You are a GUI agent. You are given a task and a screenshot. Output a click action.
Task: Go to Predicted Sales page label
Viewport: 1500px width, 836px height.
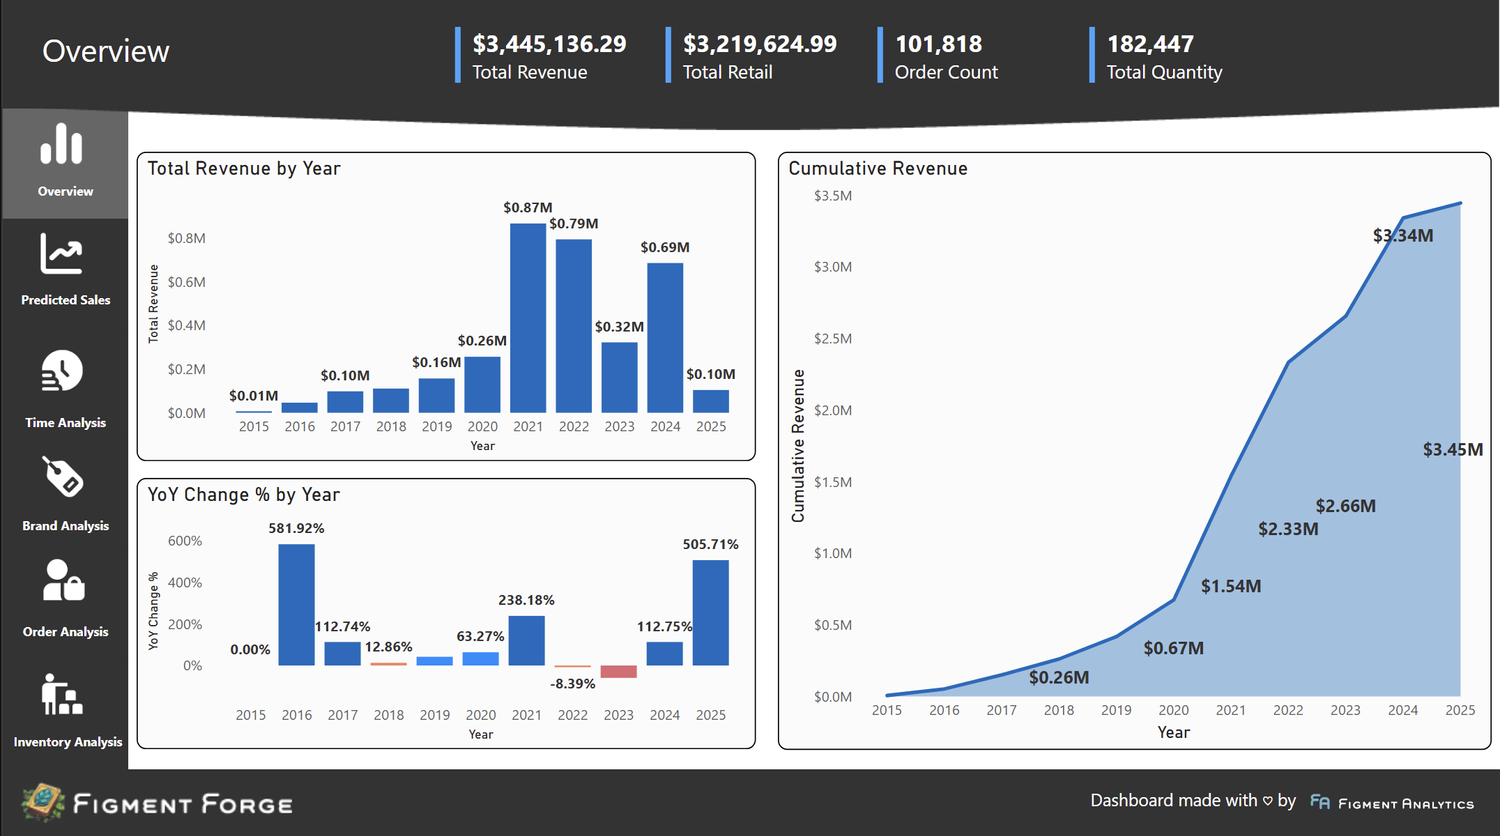click(x=66, y=300)
